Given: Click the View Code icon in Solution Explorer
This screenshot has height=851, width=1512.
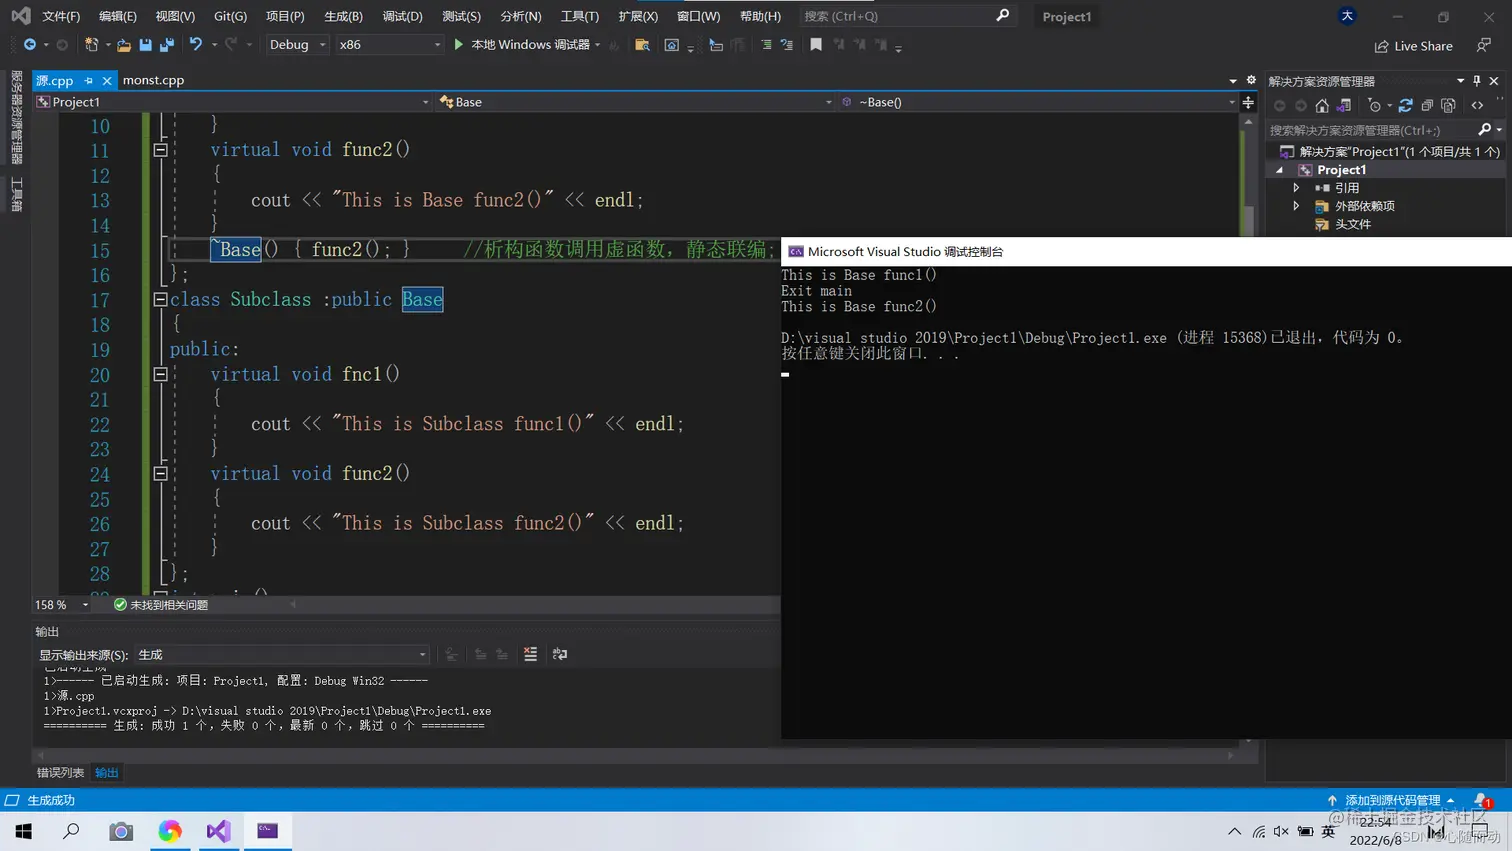Looking at the screenshot, I should pos(1477,105).
